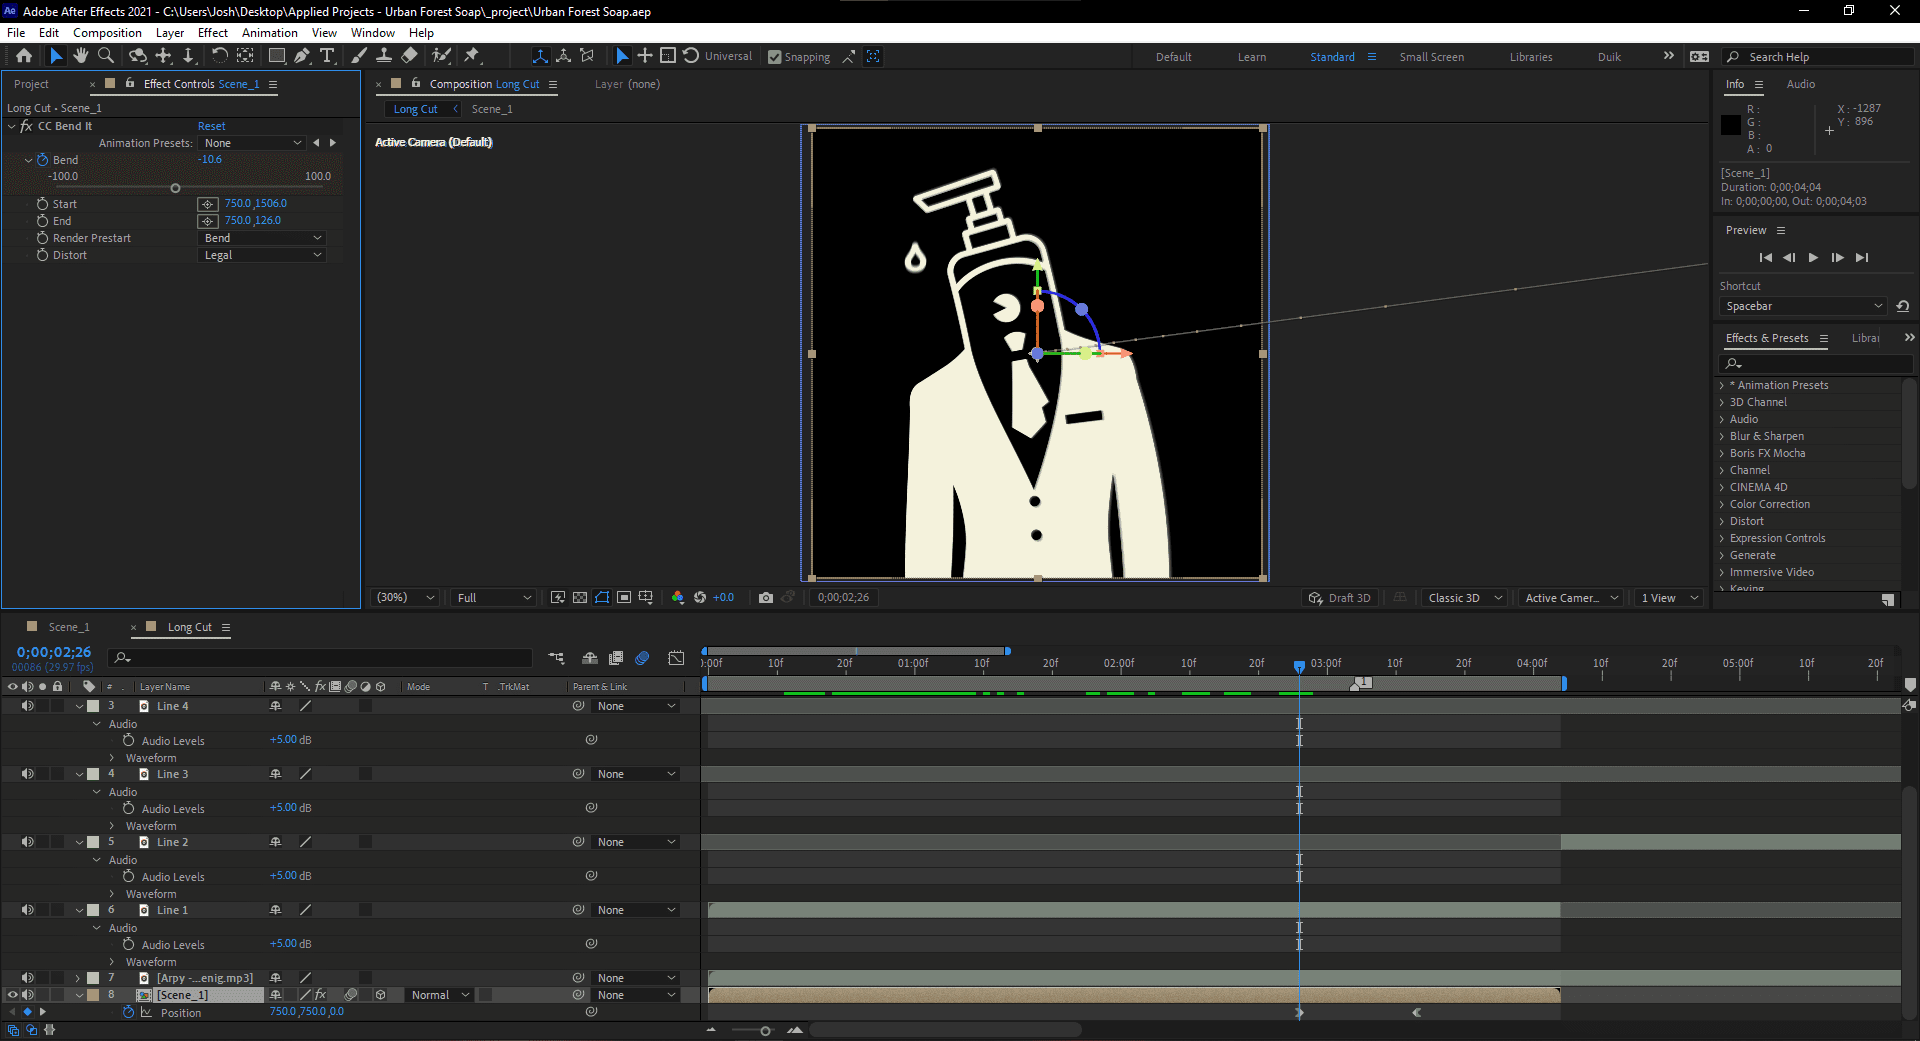Open Render Prestart Bend dropdown
1920x1041 pixels.
tap(263, 238)
